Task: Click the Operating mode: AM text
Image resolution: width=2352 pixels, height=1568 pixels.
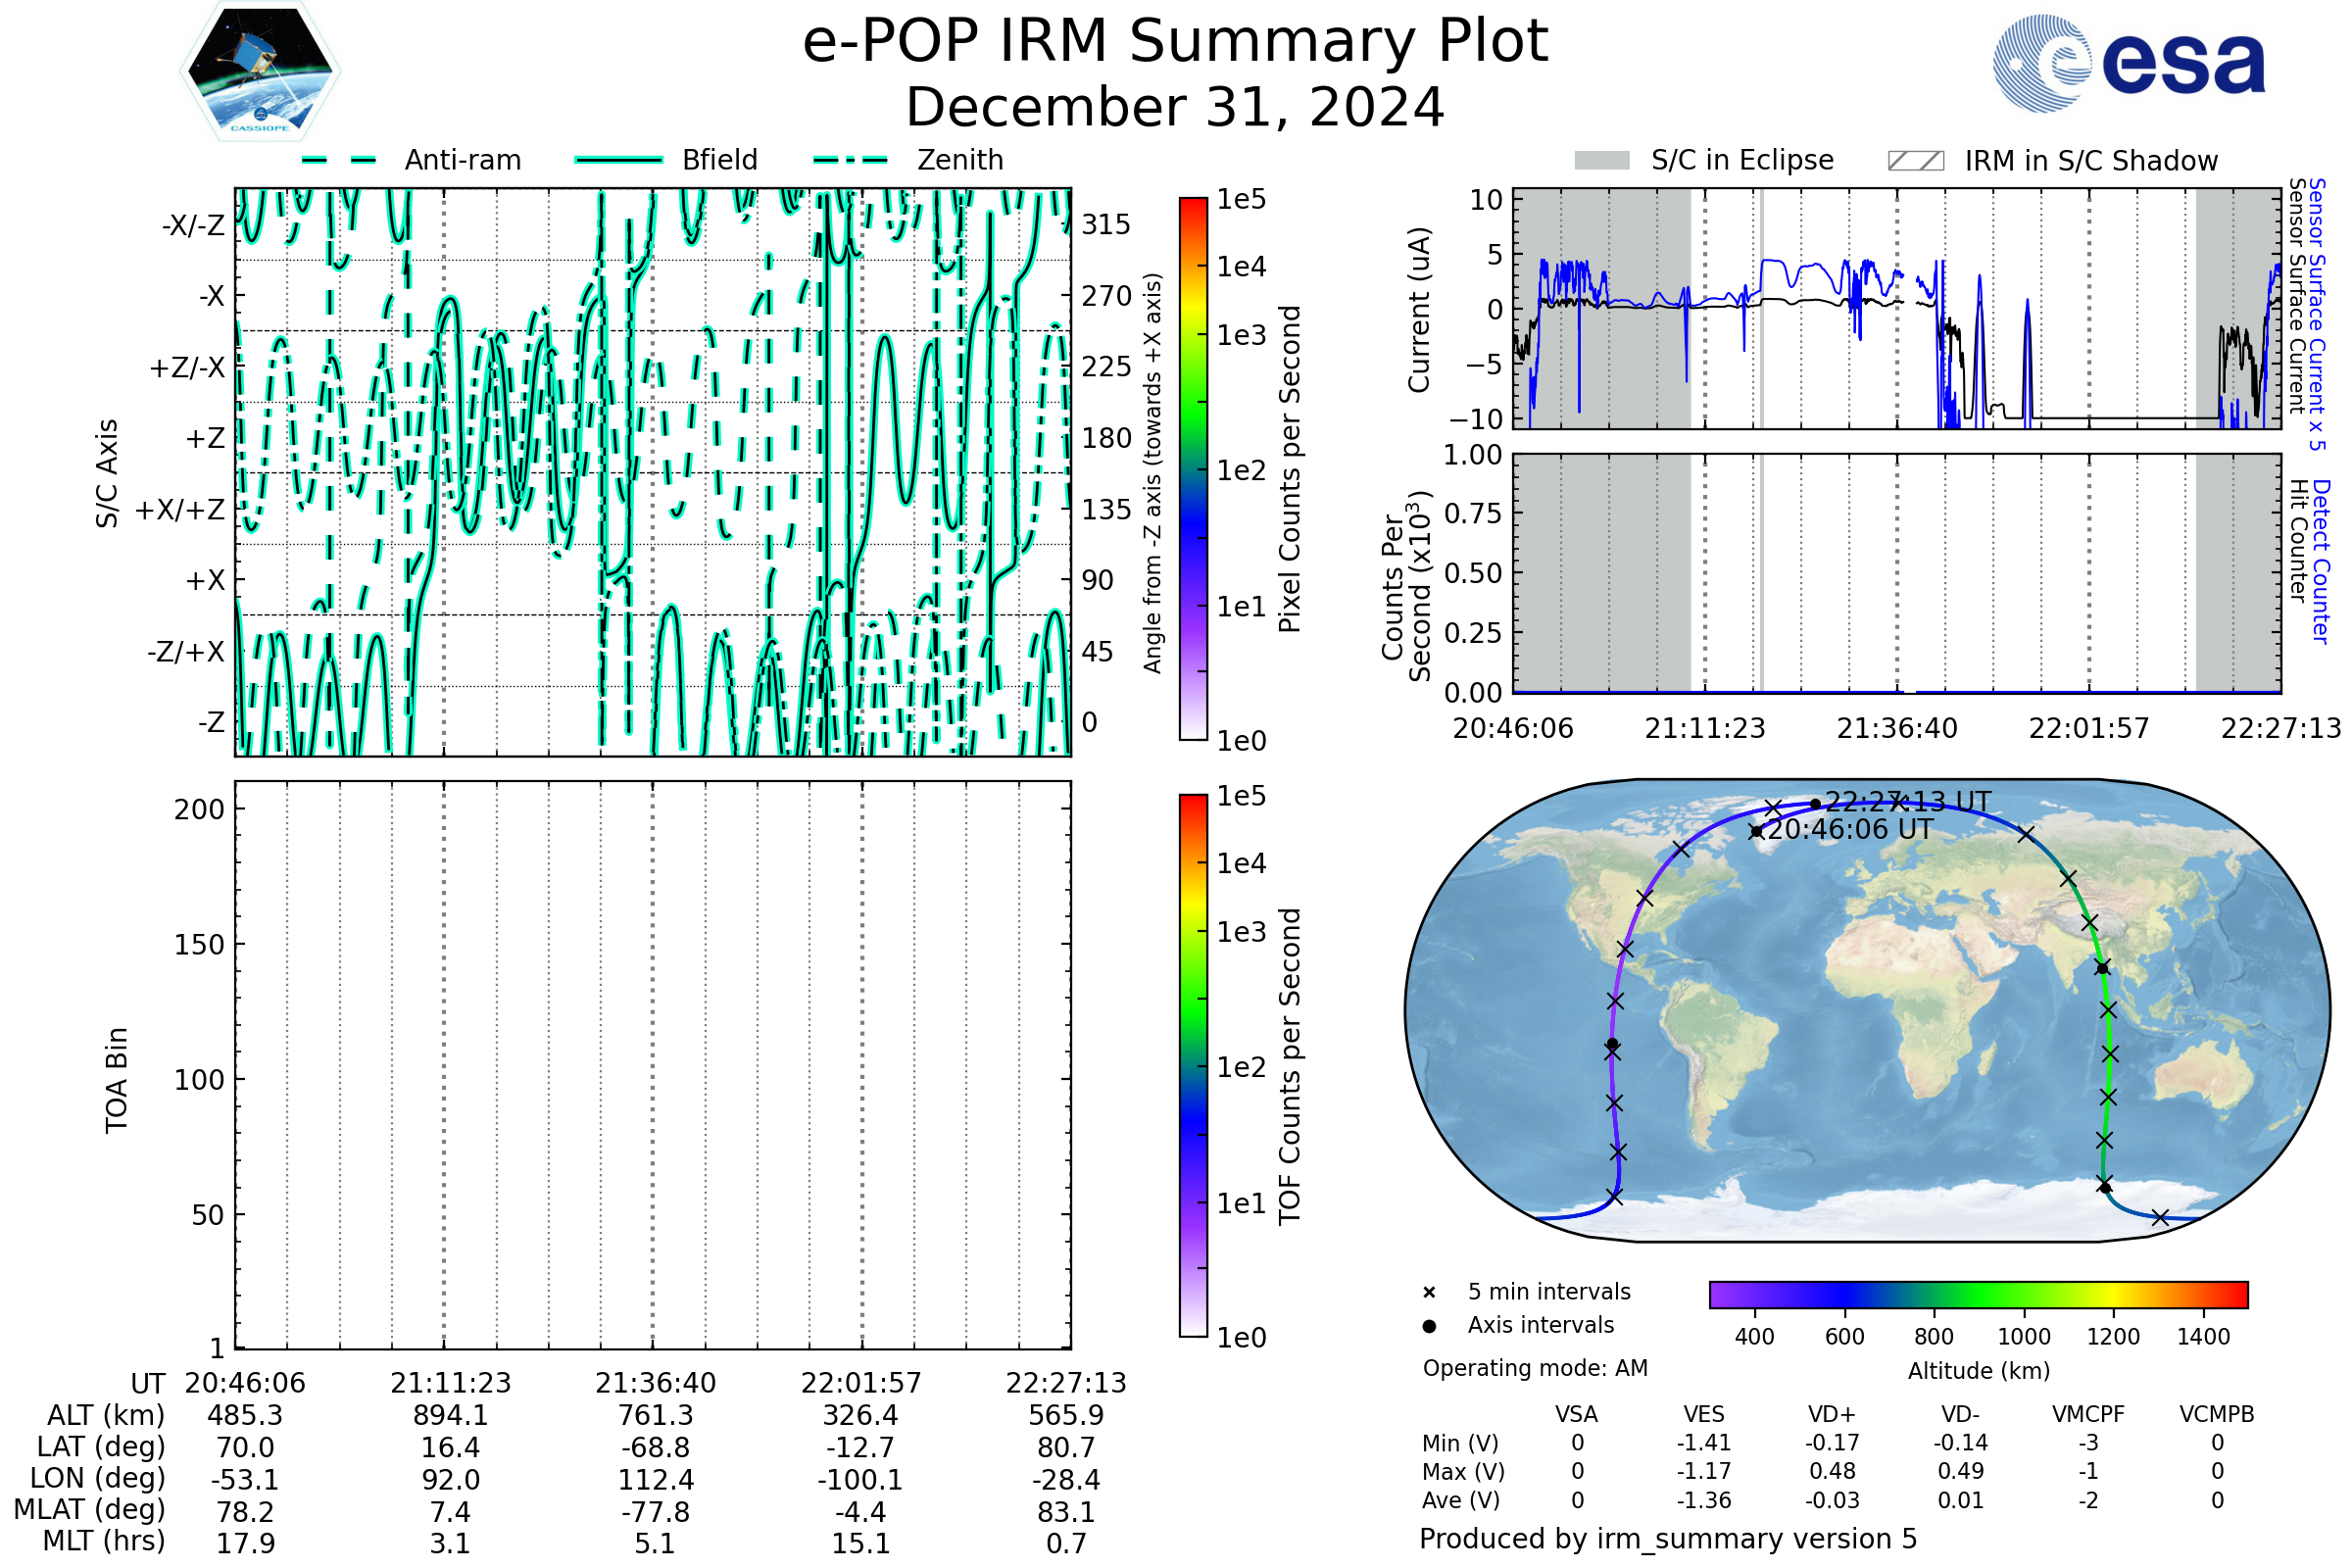Action: (1535, 1368)
